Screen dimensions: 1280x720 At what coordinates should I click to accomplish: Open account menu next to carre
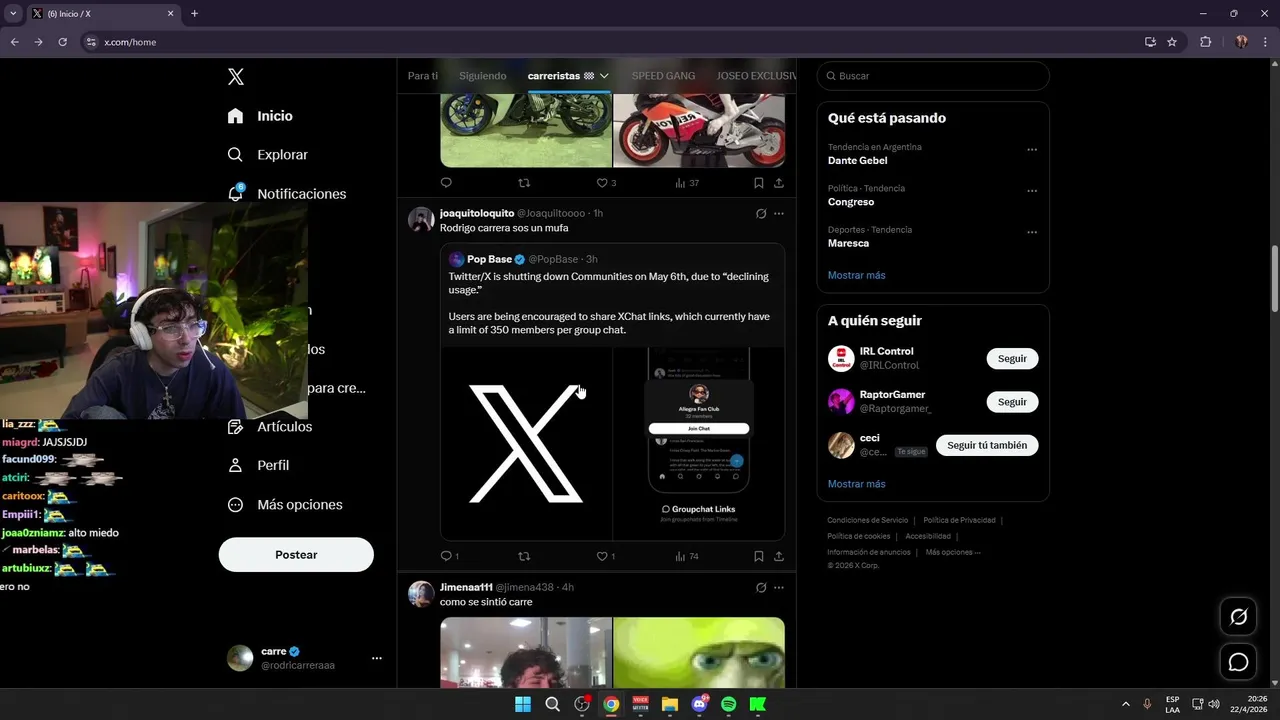tap(377, 658)
